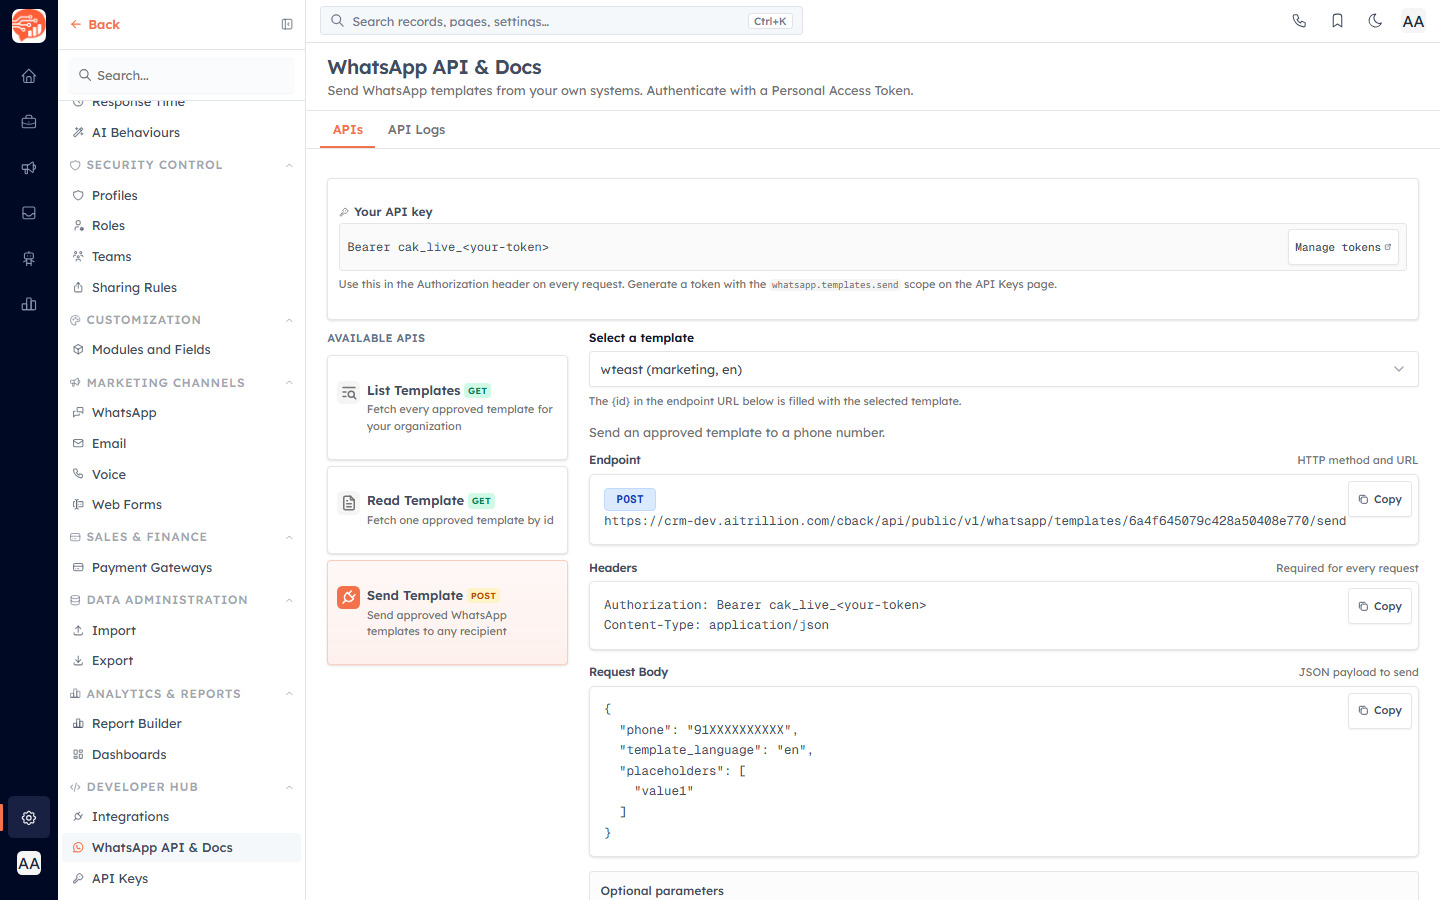
Task: Open the Select a template dropdown
Action: tap(1003, 369)
